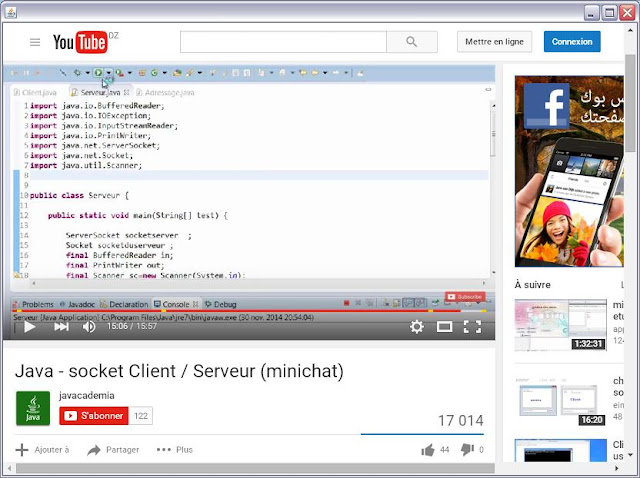Click the video title Java - socket Client / Serveur

(179, 371)
